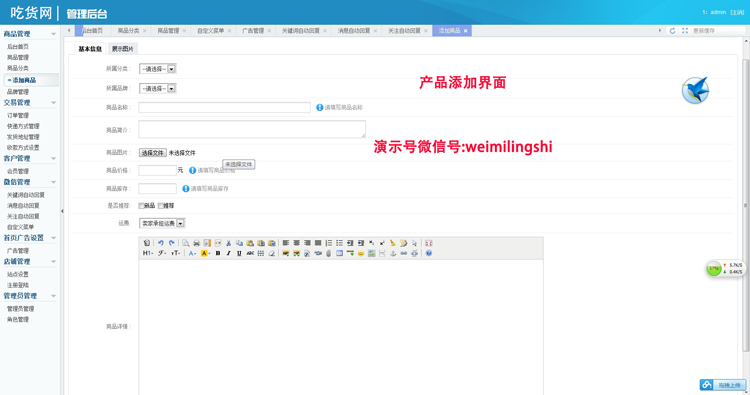750x395 pixels.
Task: Switch to the 展示图片 tab
Action: 122,49
